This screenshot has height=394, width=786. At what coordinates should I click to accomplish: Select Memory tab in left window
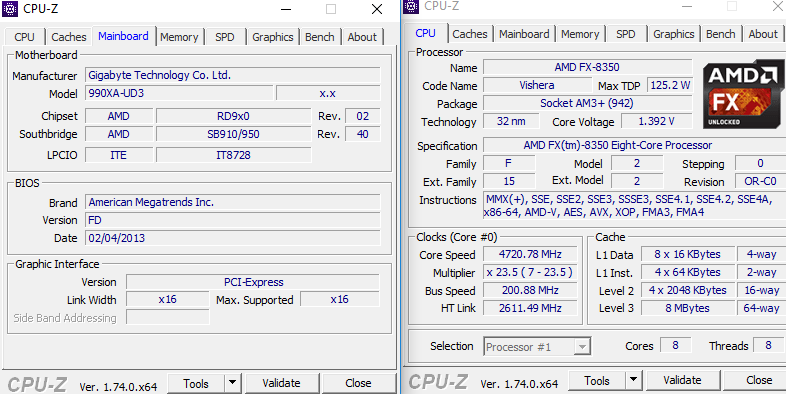[x=179, y=37]
